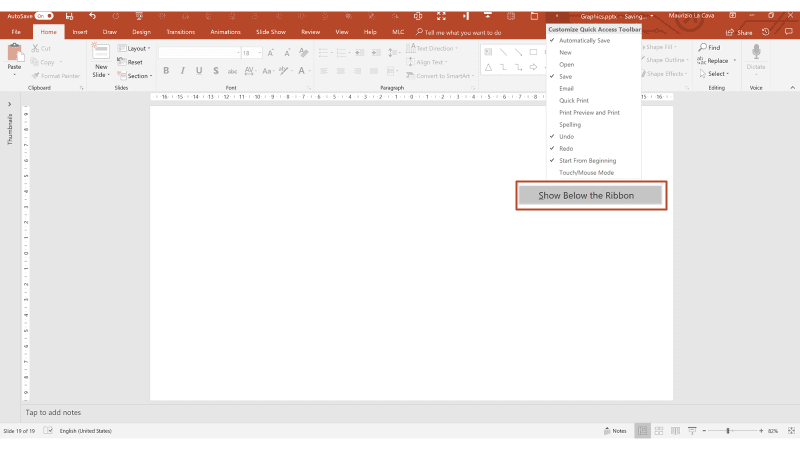Screen dimensions: 800x450
Task: Click Increase Font Size icon
Action: [x=271, y=53]
